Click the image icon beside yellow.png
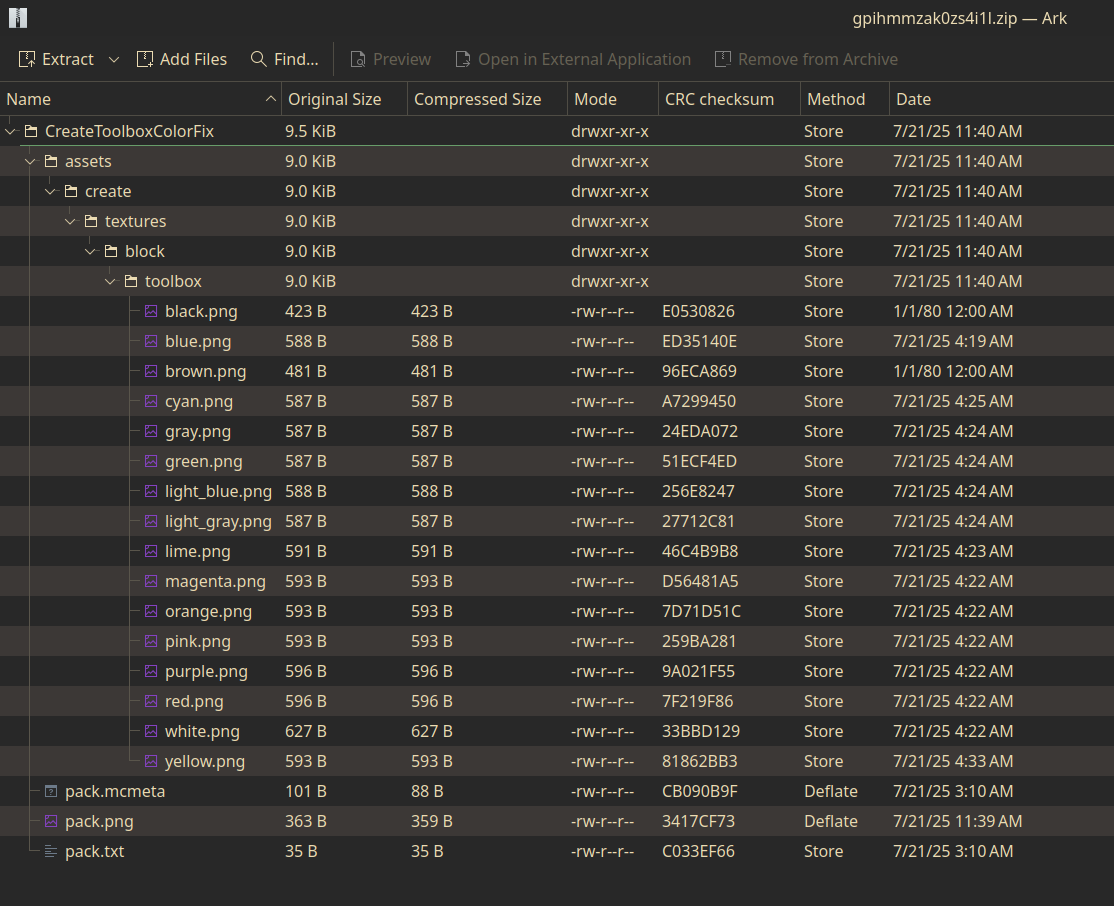Screen dimensions: 1114x906 pyautogui.click(x=151, y=761)
